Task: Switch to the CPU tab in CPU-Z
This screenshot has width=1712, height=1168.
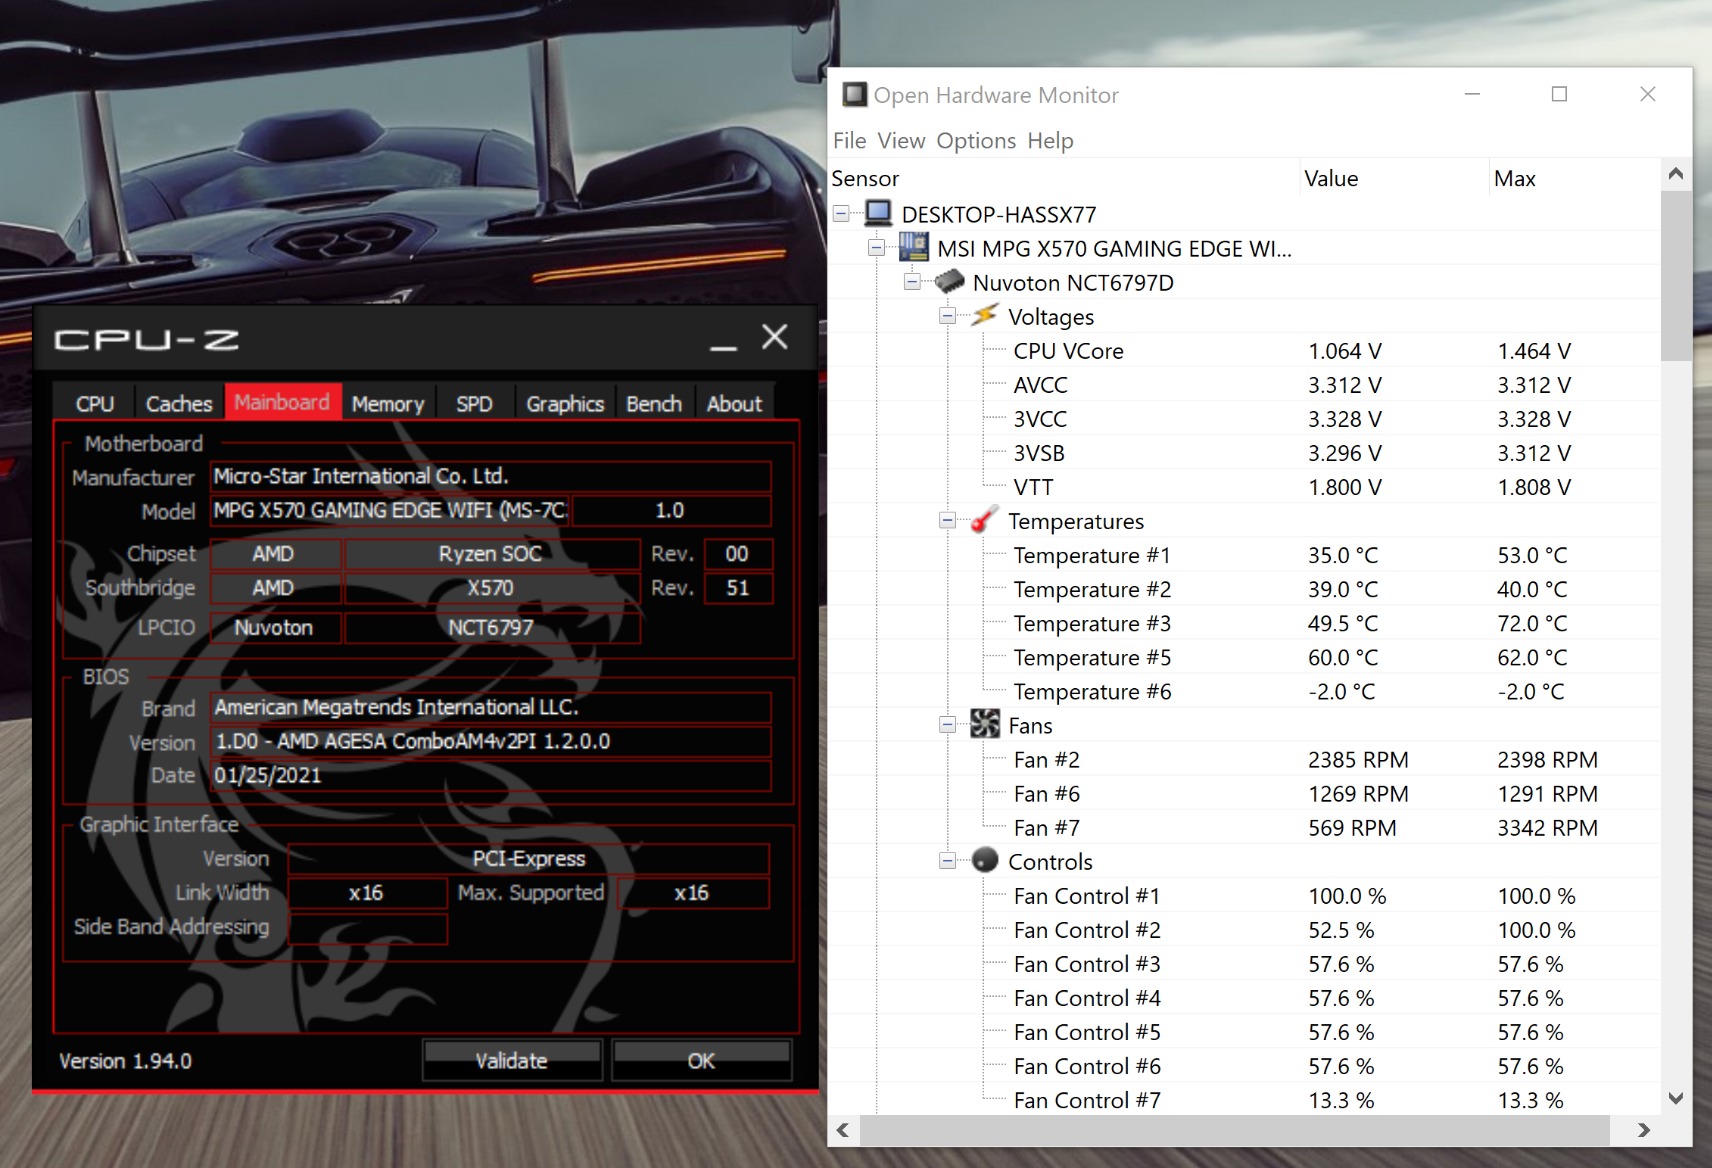Action: (x=94, y=403)
